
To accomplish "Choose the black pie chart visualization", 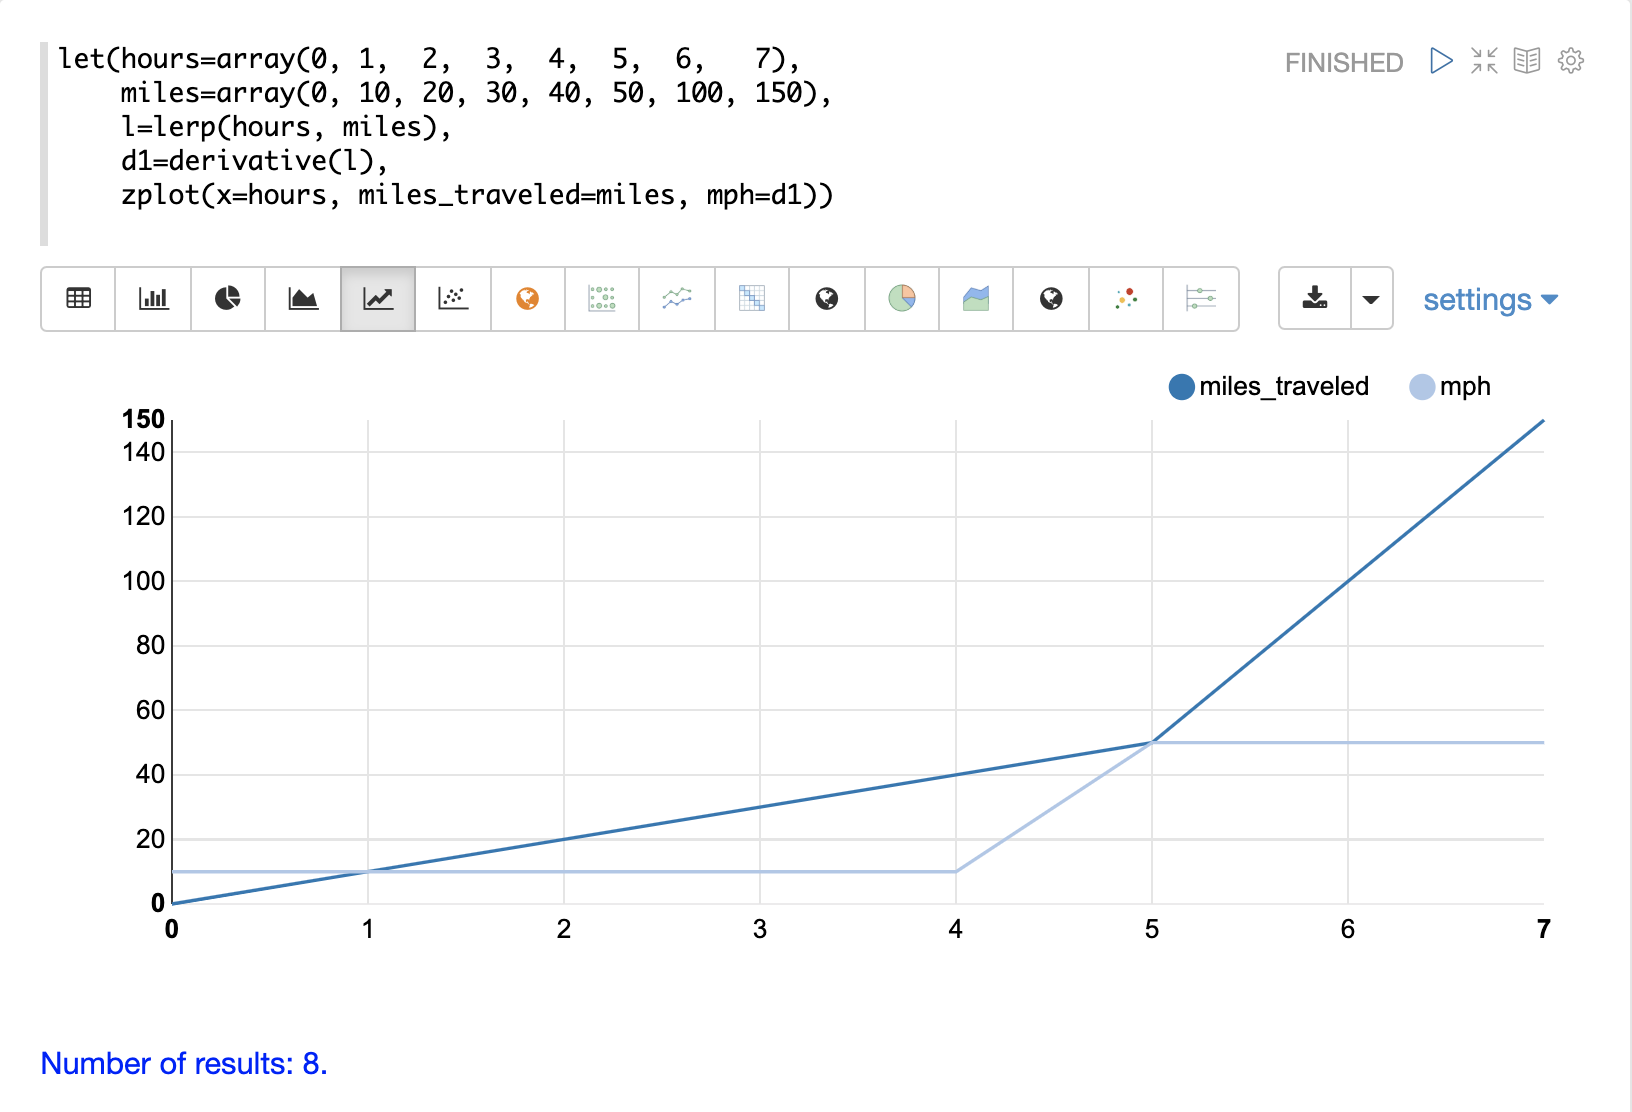I will (x=228, y=298).
